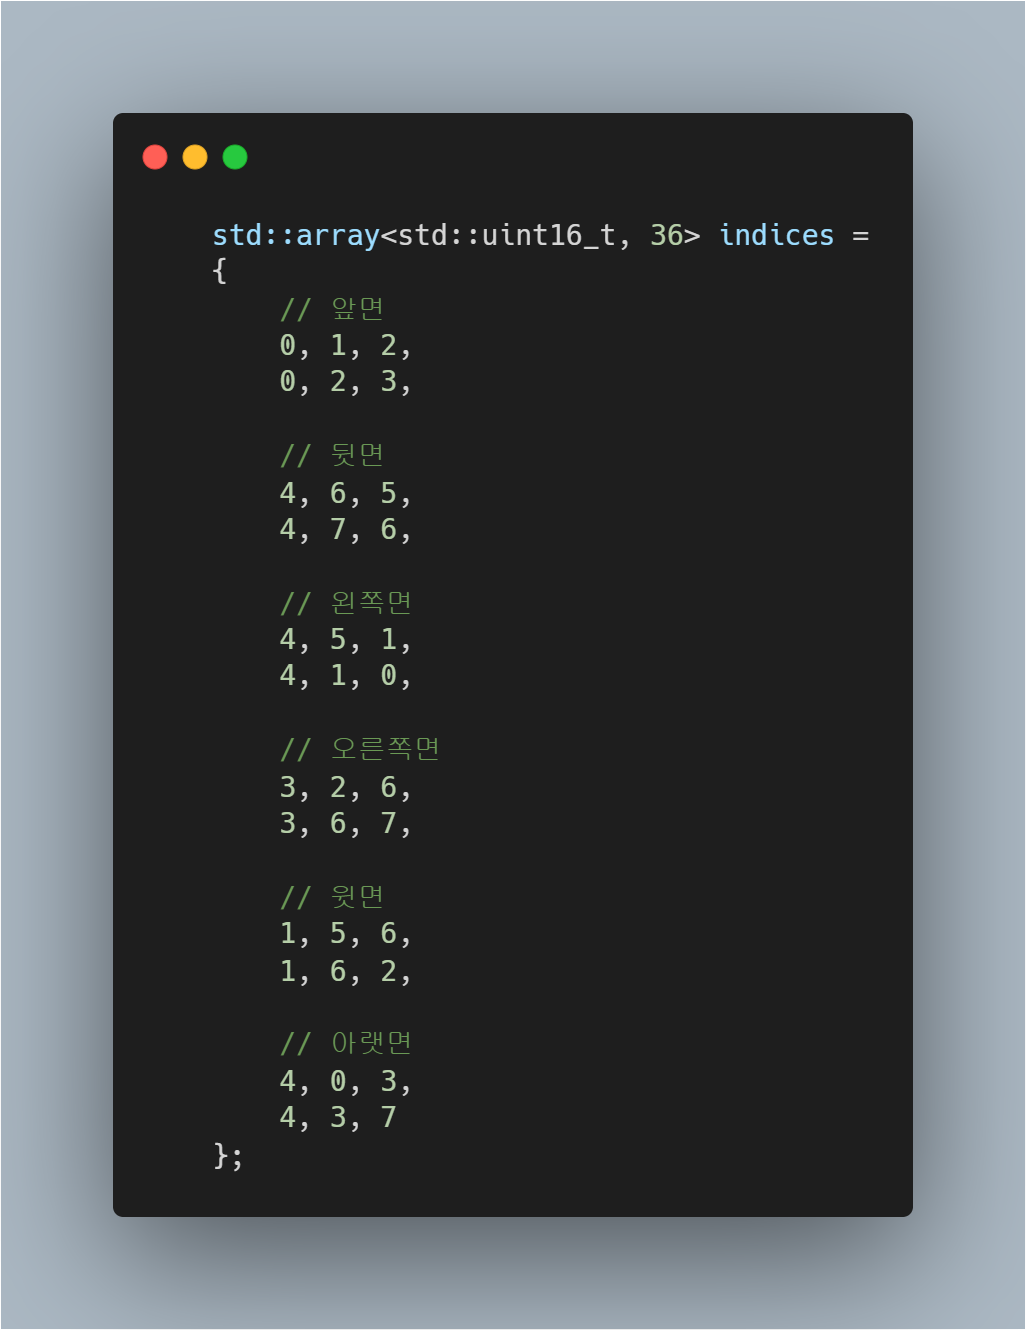Click the 아랫면 comment line
The height and width of the screenshot is (1330, 1026).
[x=346, y=1044]
